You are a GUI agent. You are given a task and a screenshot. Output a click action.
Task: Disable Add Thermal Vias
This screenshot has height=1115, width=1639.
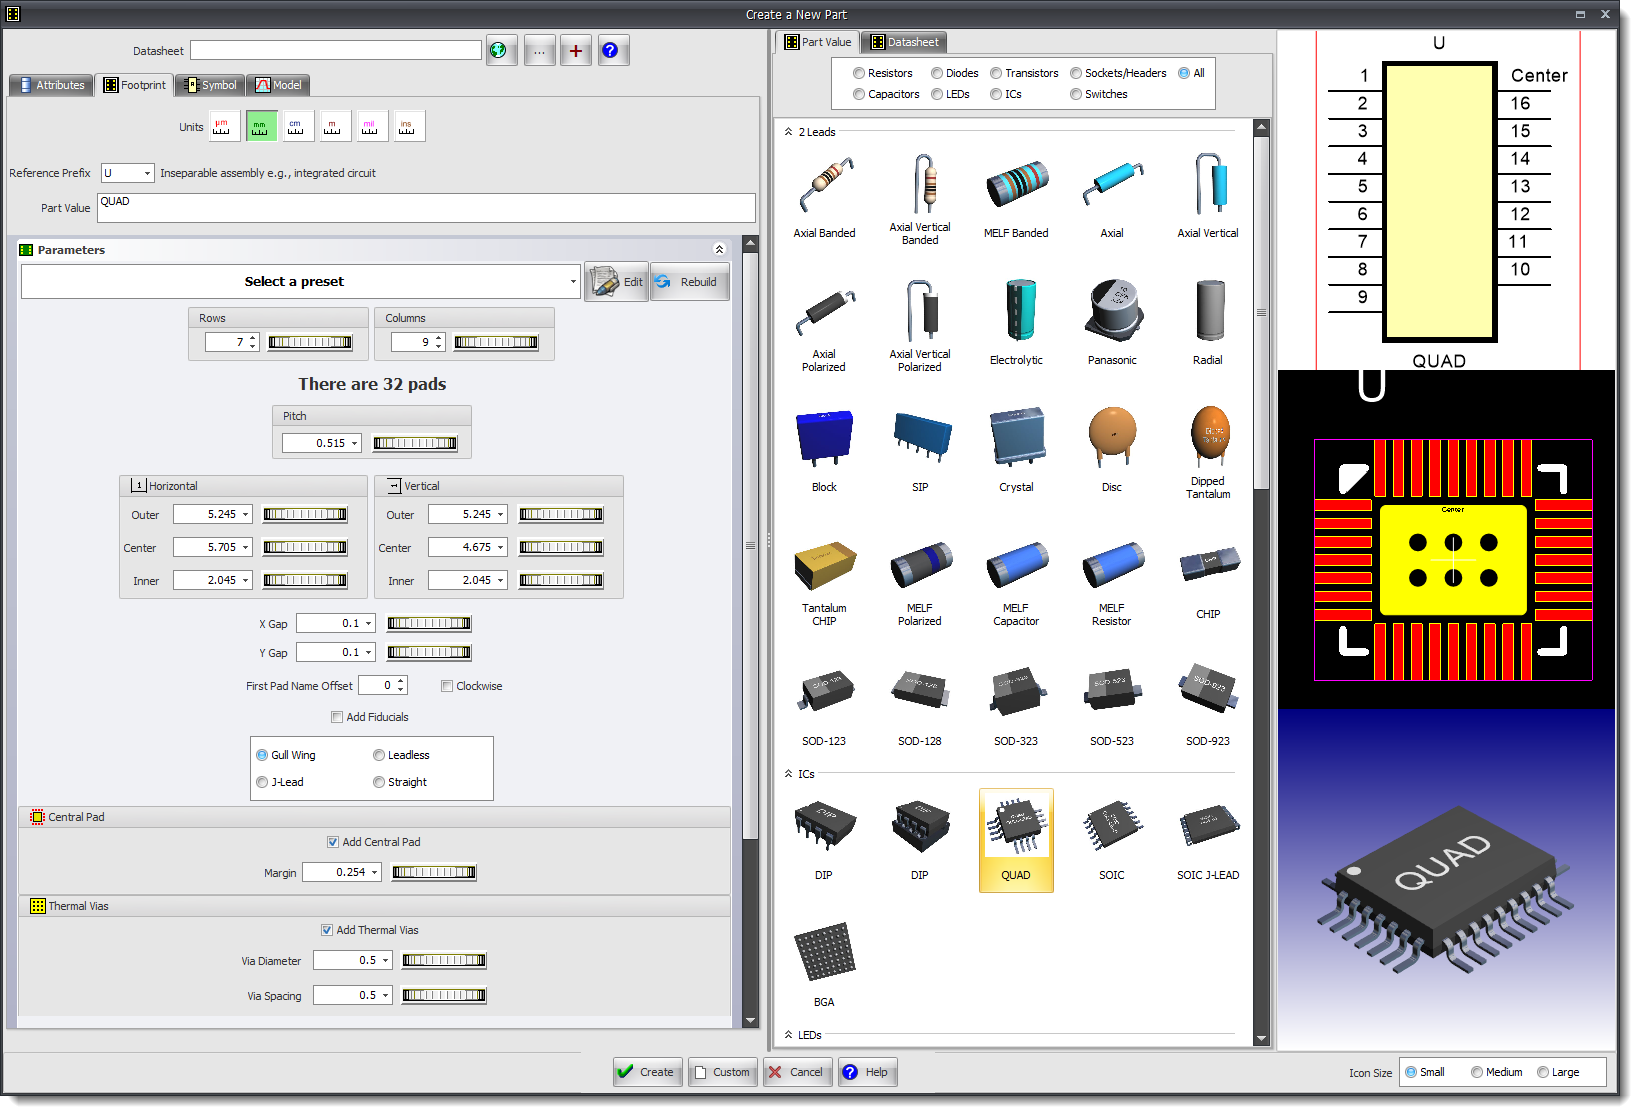[327, 929]
